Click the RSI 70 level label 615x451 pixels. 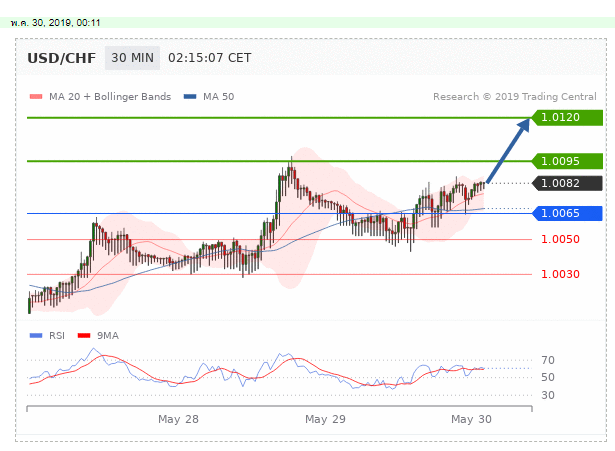pyautogui.click(x=548, y=360)
